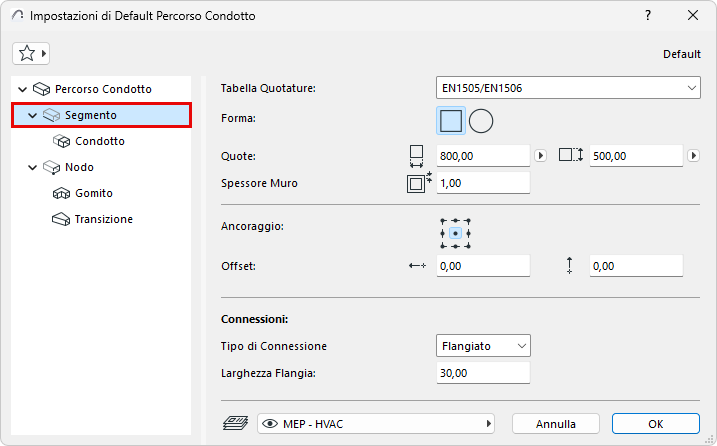
Task: Expand the favorites popup arrow
Action: (44, 54)
